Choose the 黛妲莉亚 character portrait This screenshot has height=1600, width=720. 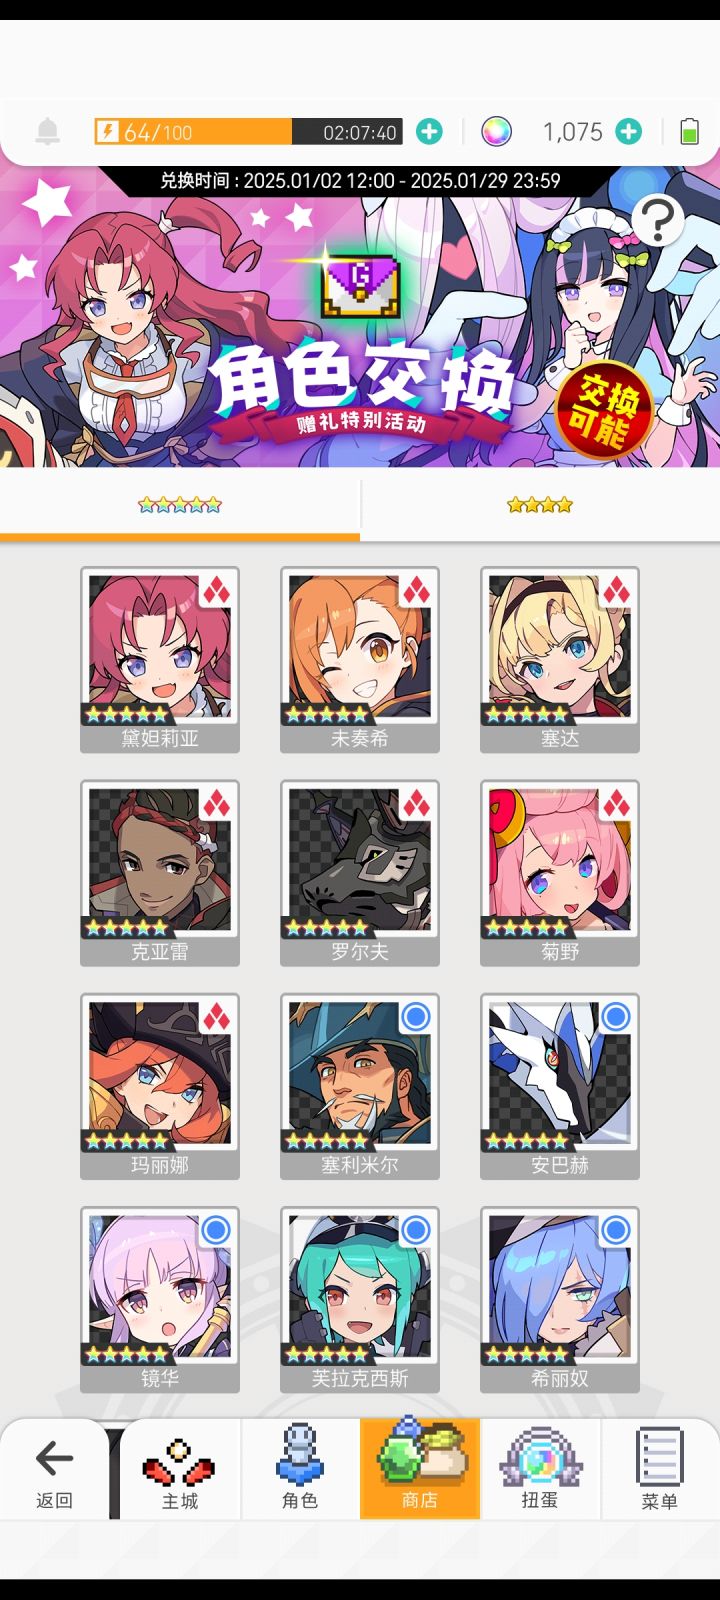(x=160, y=659)
